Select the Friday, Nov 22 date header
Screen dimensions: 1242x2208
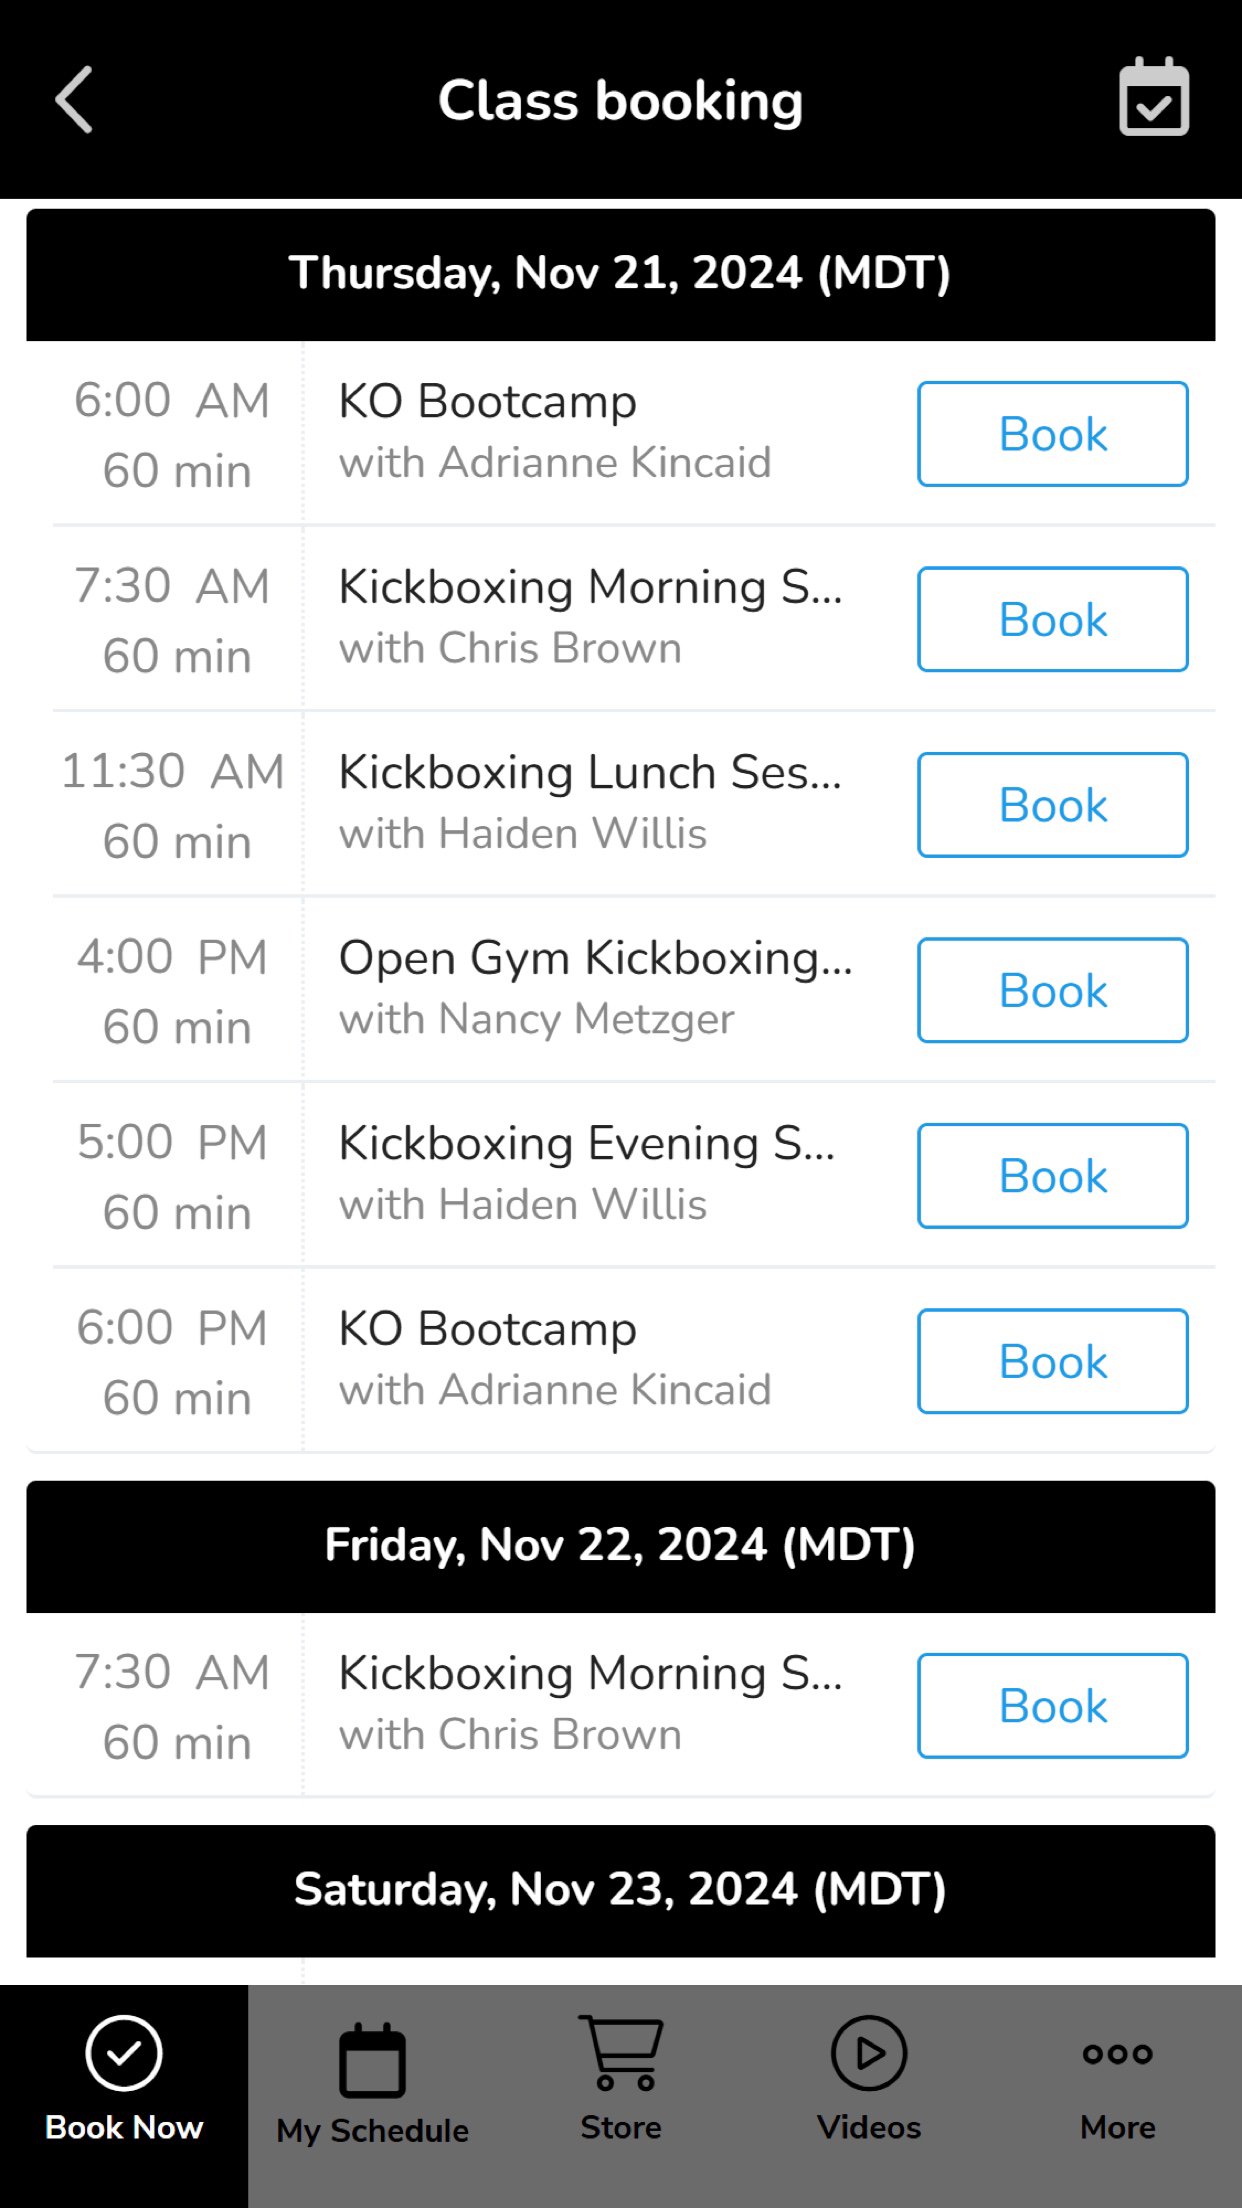[x=620, y=1546]
